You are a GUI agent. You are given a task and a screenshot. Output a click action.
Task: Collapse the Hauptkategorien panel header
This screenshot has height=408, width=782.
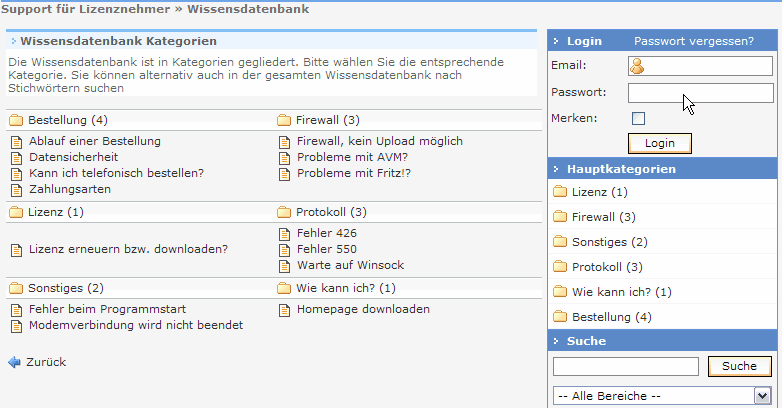(x=557, y=170)
